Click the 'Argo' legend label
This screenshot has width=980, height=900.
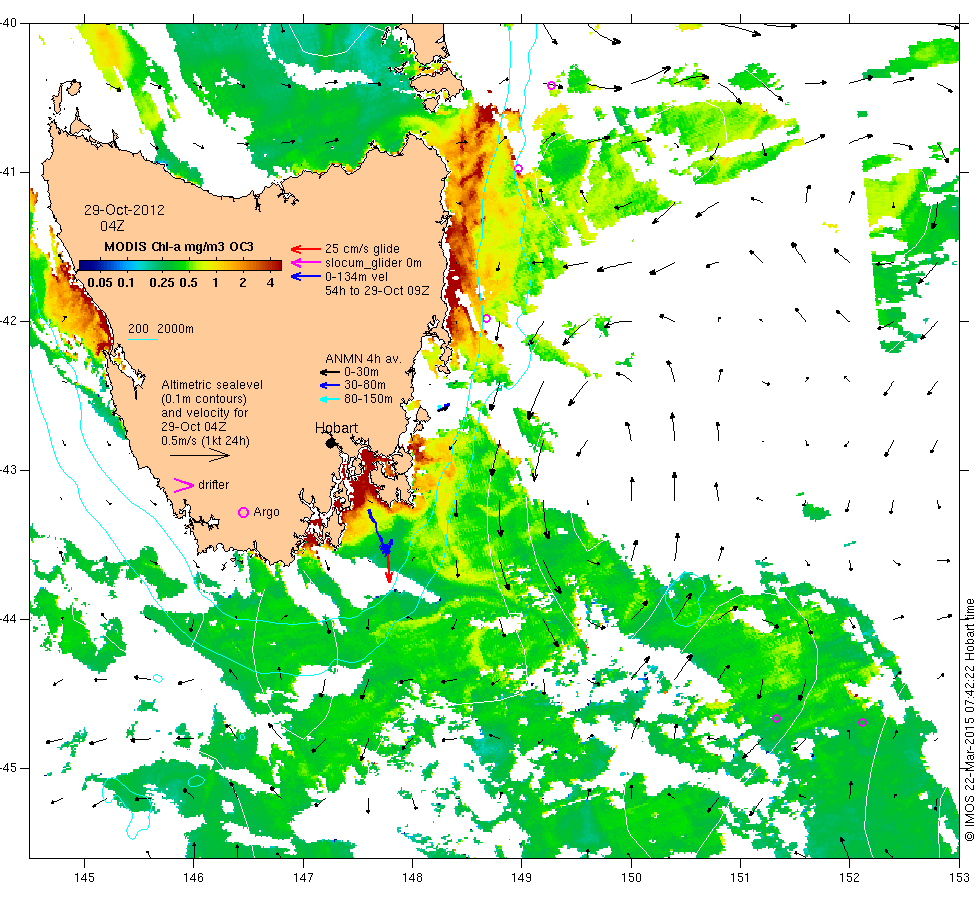pyautogui.click(x=266, y=512)
